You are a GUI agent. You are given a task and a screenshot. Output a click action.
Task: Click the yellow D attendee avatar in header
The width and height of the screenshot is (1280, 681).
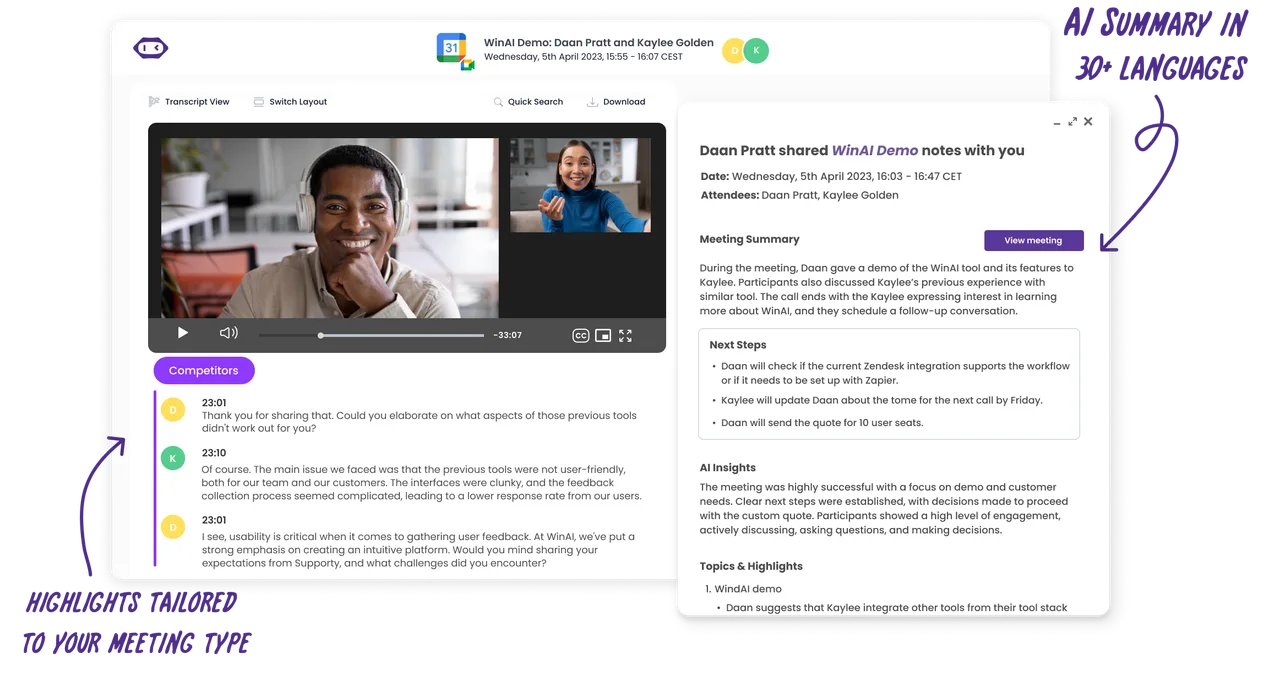735,51
